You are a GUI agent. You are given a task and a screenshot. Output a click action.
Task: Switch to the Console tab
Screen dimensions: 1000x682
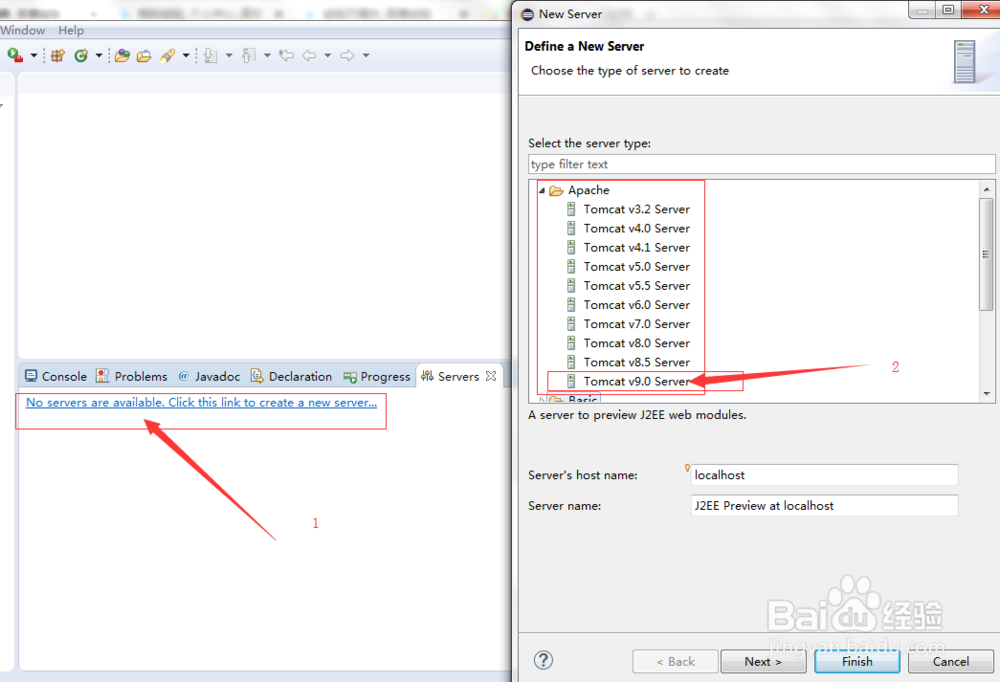55,376
